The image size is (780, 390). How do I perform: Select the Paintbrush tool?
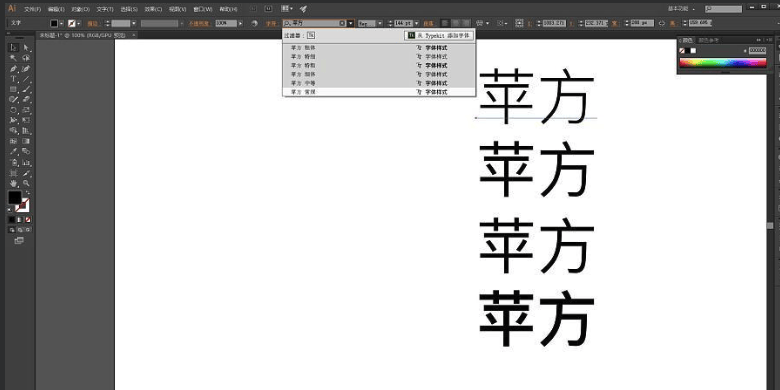pos(26,90)
